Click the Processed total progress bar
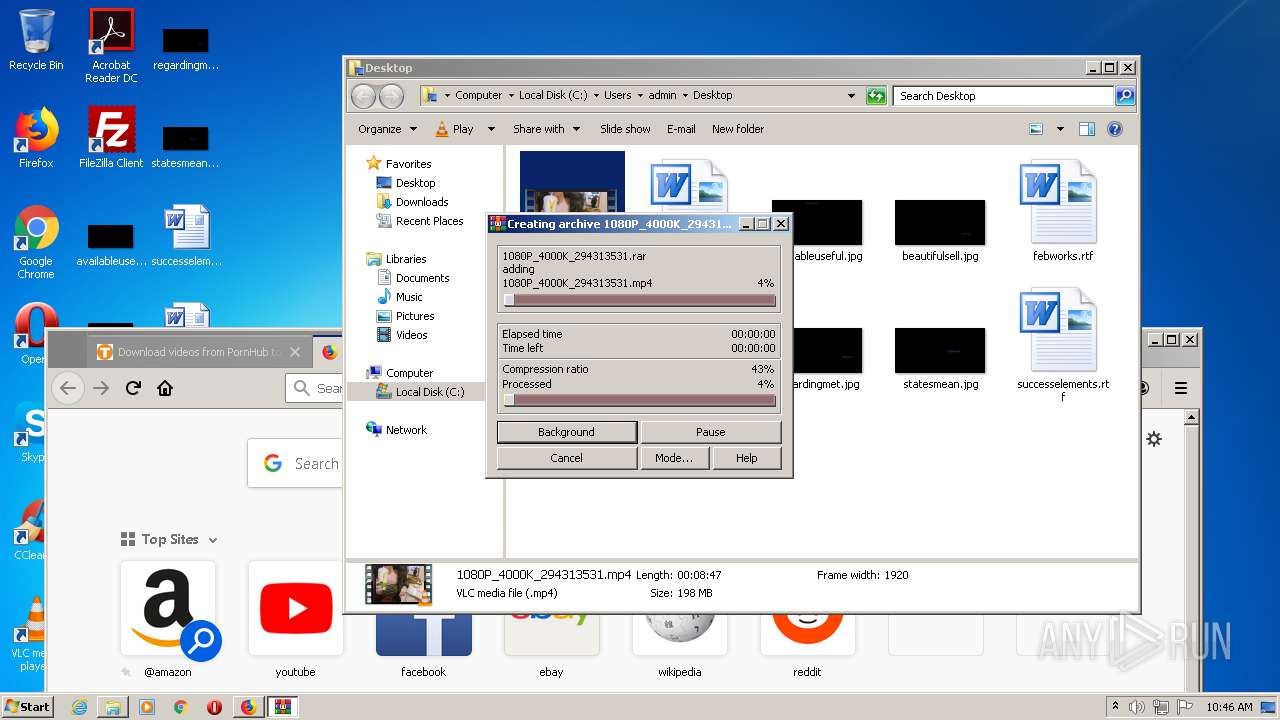 coord(639,400)
